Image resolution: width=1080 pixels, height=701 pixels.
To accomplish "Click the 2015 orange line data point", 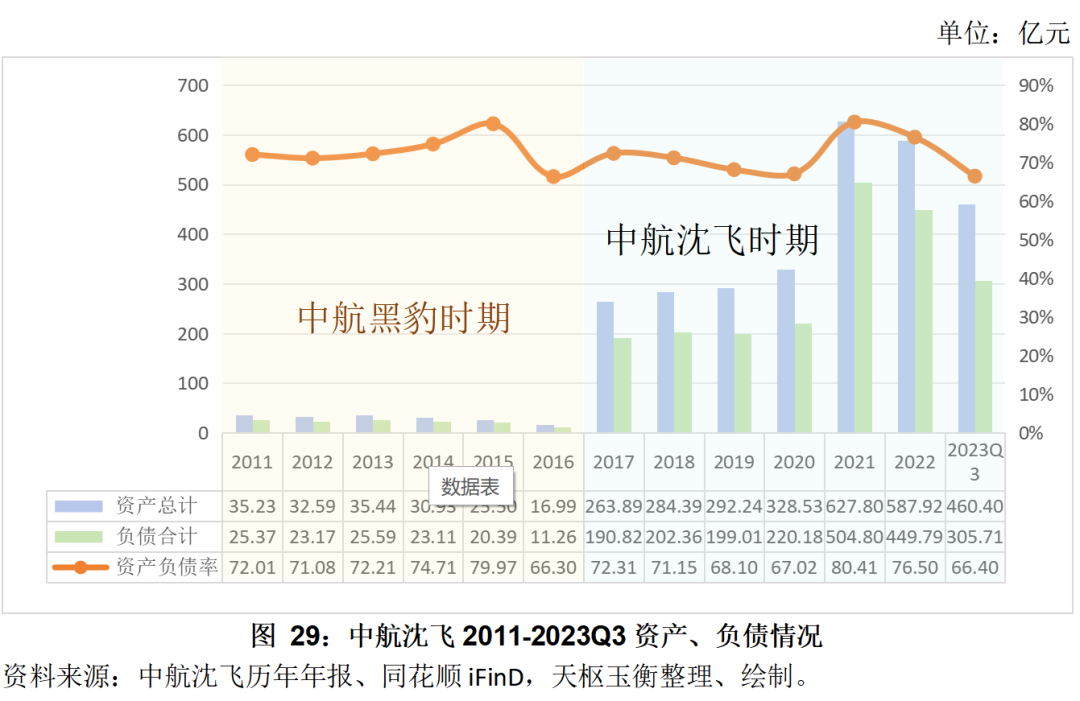I will coord(493,124).
